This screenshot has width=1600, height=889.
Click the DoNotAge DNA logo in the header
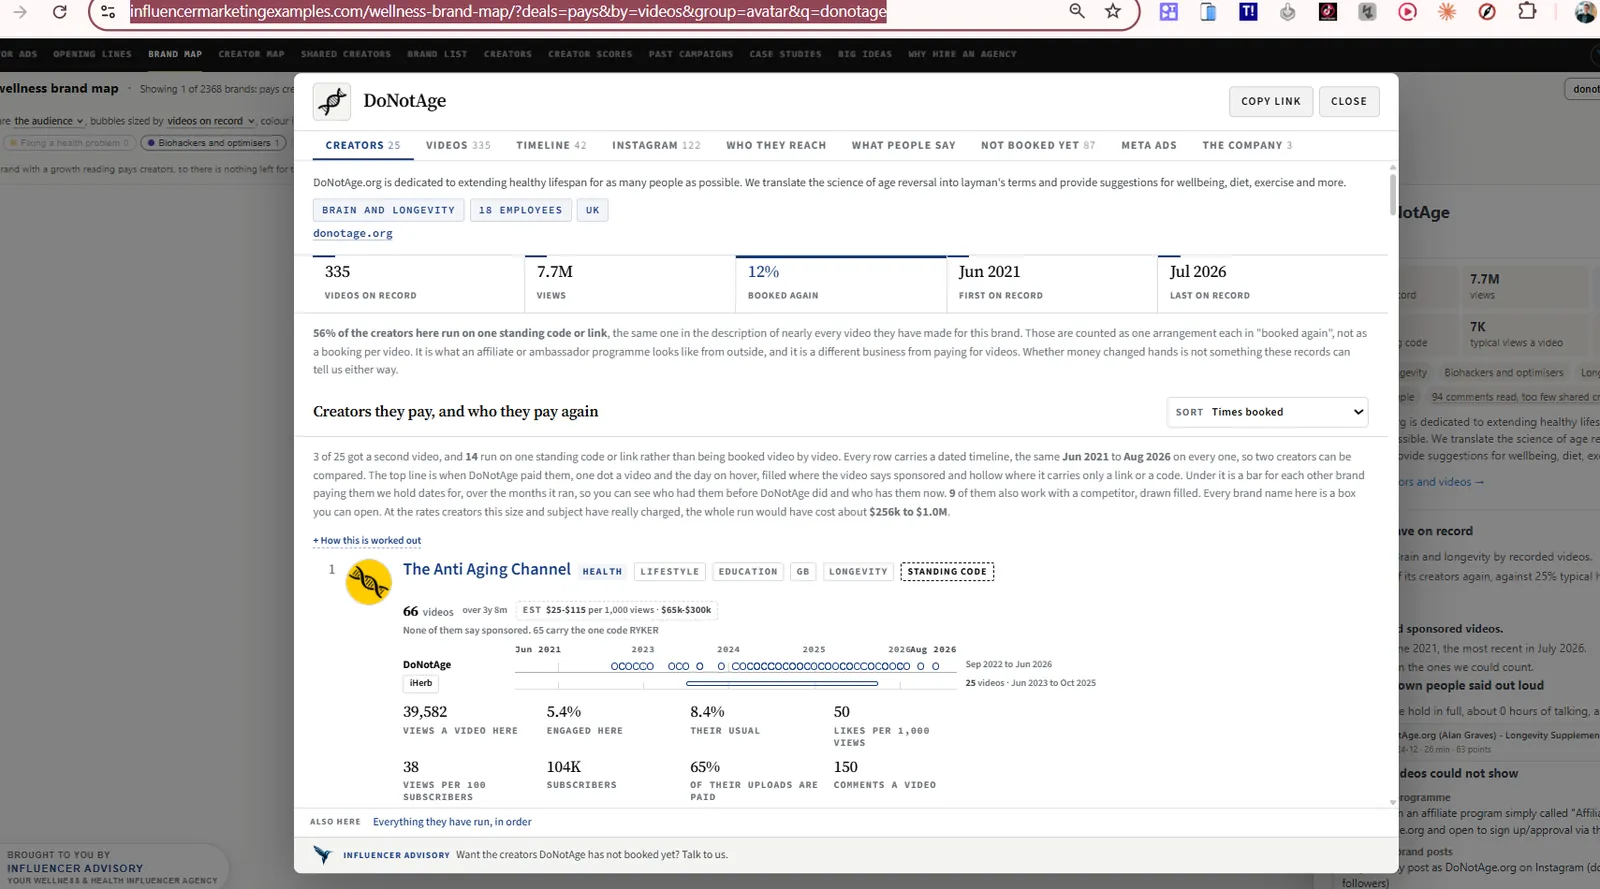[332, 101]
